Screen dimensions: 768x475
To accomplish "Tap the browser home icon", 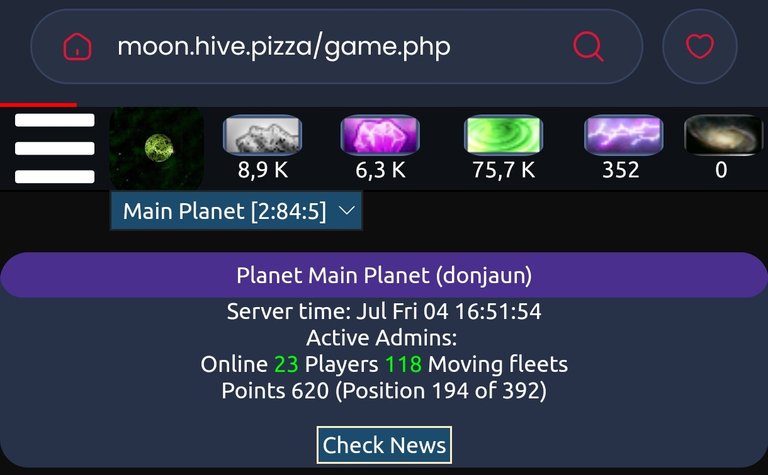I will point(77,47).
